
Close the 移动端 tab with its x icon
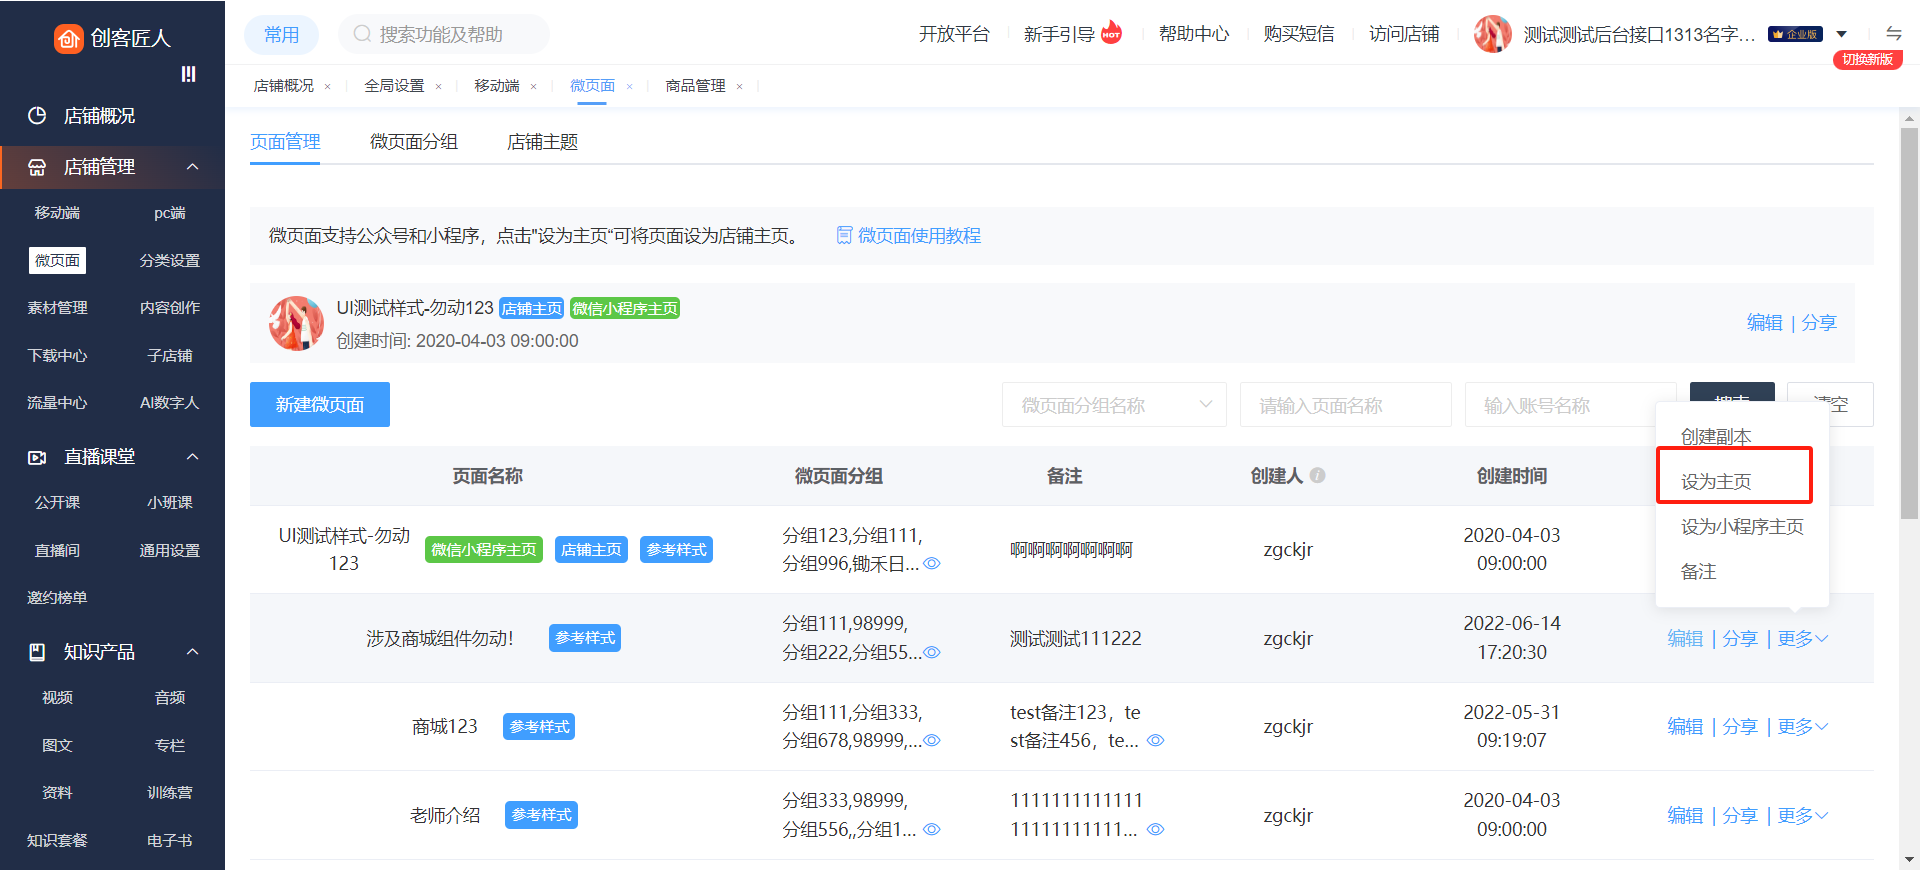click(533, 87)
